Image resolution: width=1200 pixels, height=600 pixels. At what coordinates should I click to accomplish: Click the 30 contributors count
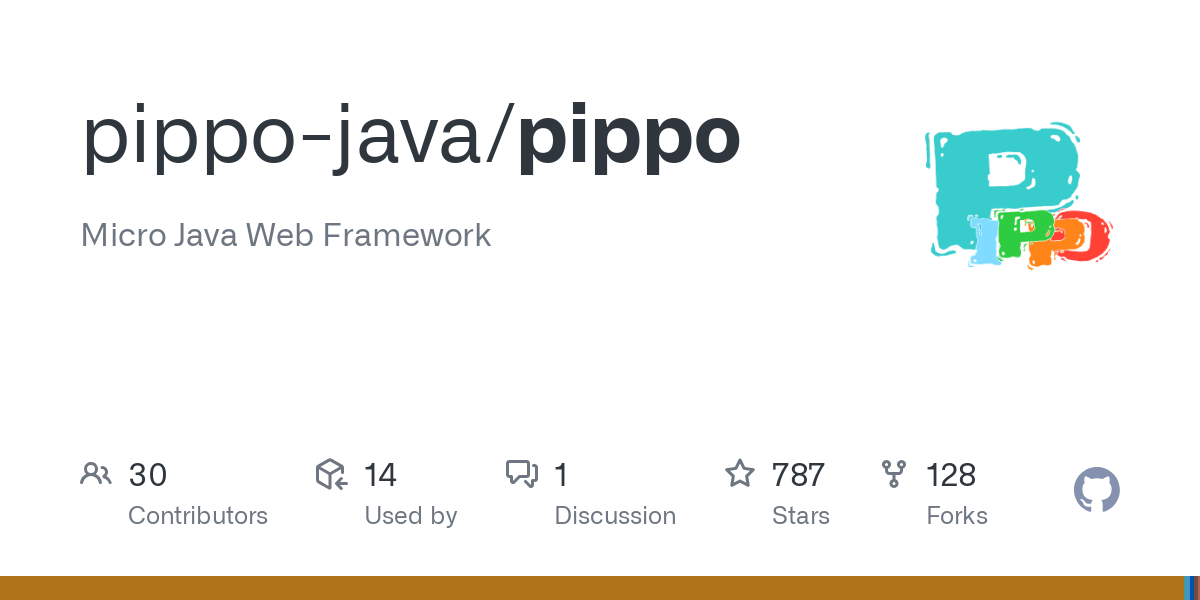tap(148, 475)
